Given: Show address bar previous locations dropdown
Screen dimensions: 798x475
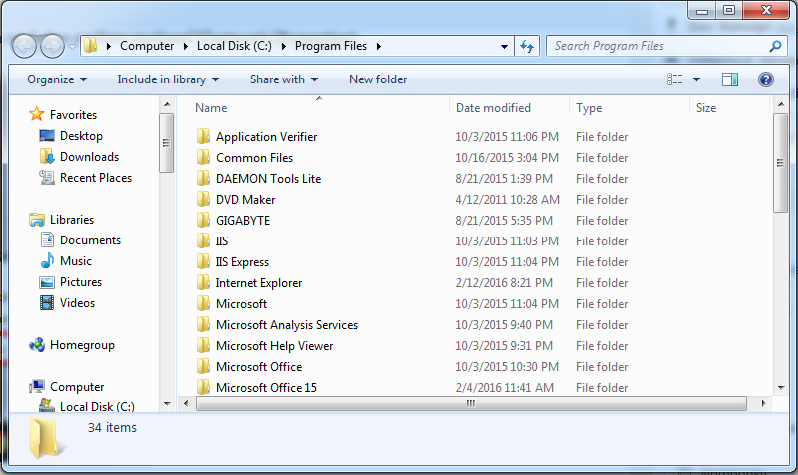Looking at the screenshot, I should coord(504,46).
